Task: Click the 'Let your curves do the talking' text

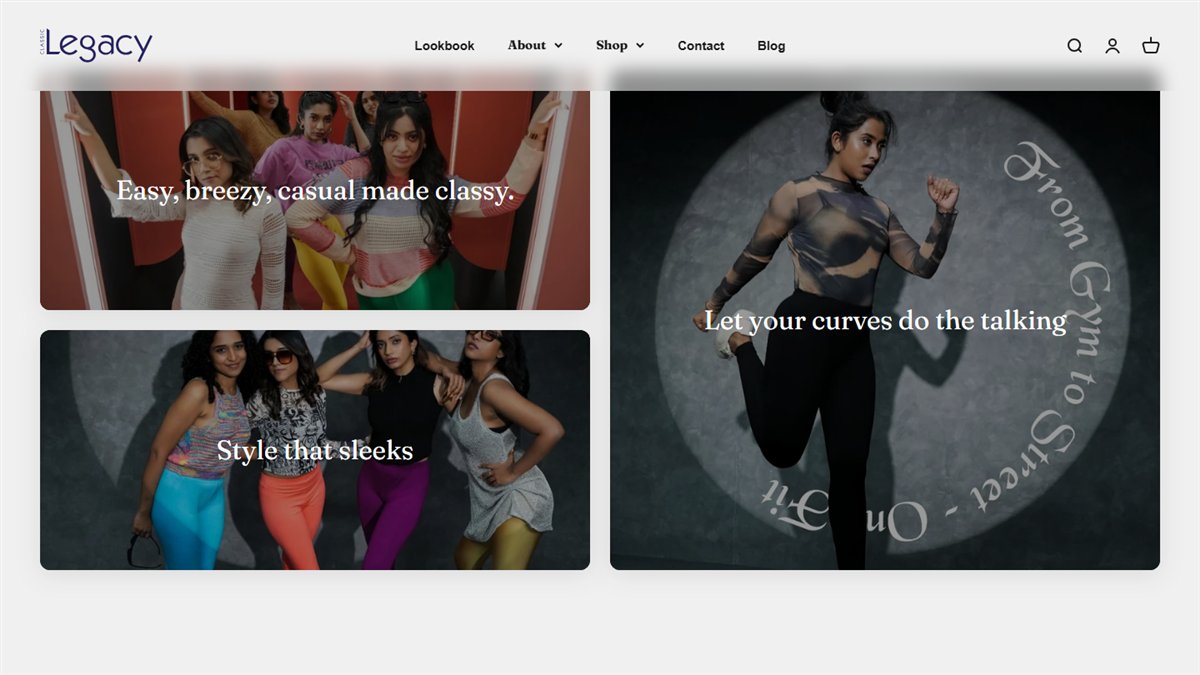Action: click(x=885, y=320)
